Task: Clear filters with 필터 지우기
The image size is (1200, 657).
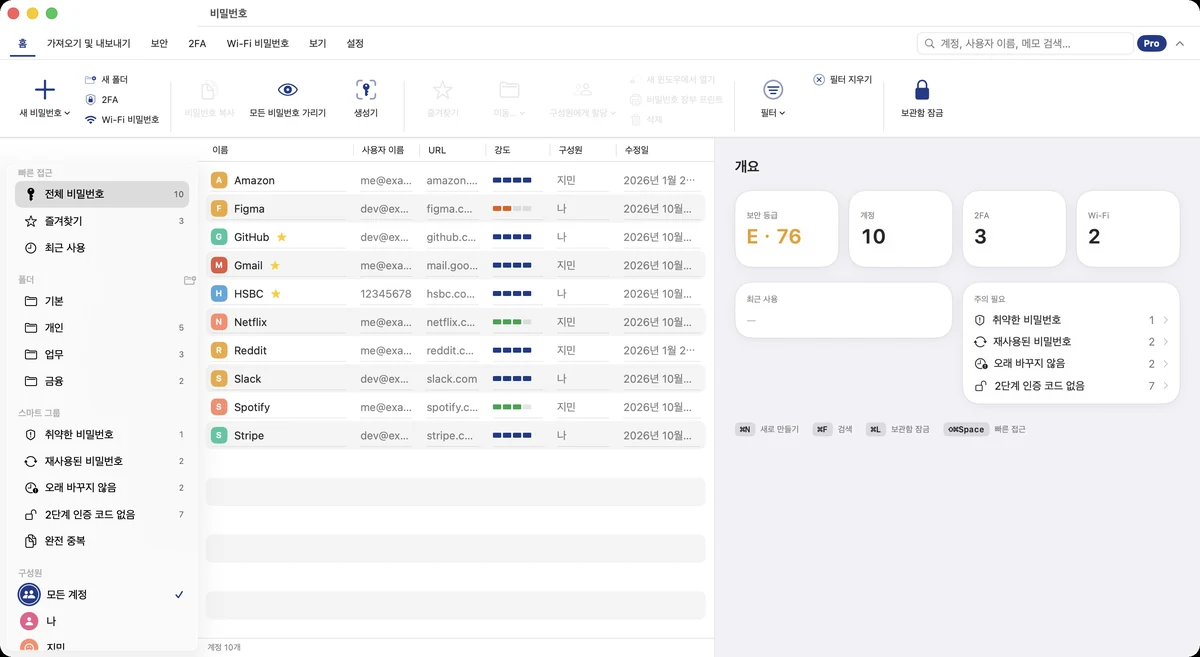Action: 842,79
